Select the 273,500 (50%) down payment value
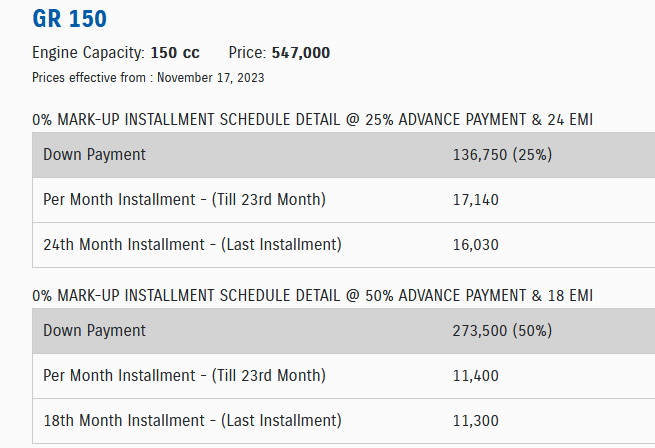Viewport: 655px width, 448px height. [x=503, y=331]
